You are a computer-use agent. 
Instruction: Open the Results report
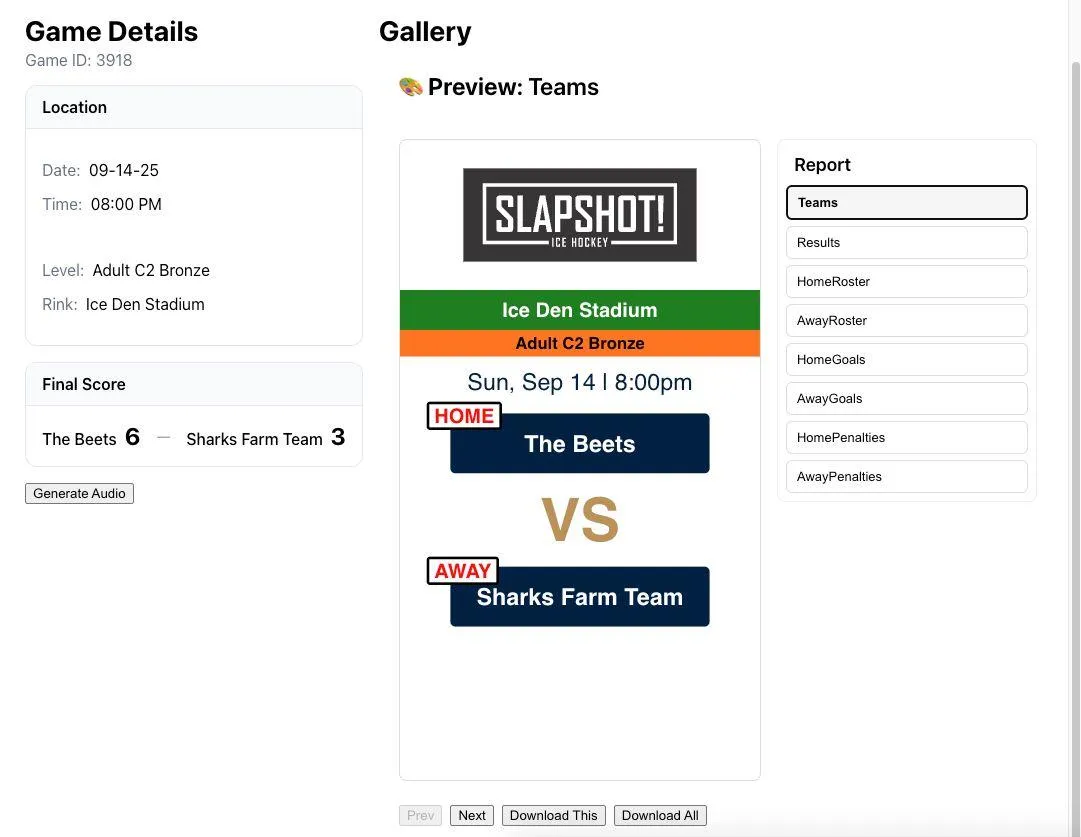click(906, 242)
